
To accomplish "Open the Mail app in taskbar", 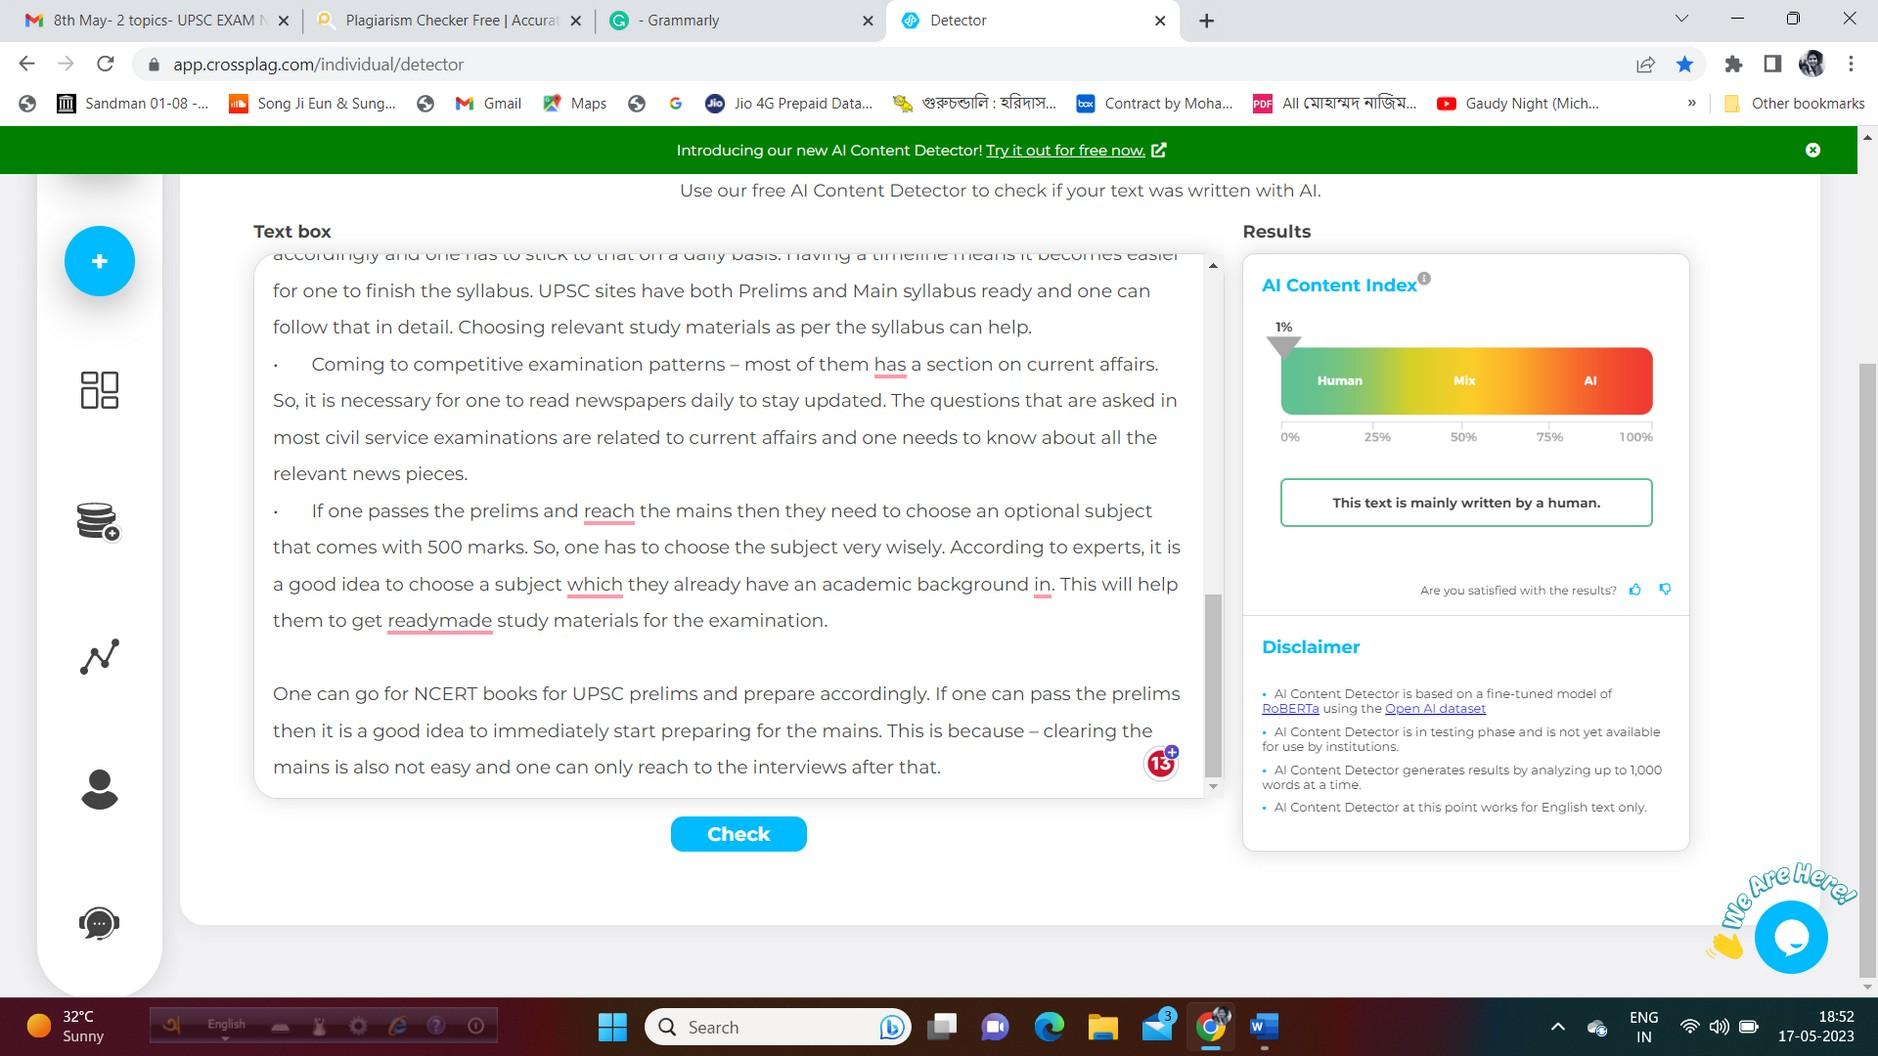I will pos(1157,1026).
